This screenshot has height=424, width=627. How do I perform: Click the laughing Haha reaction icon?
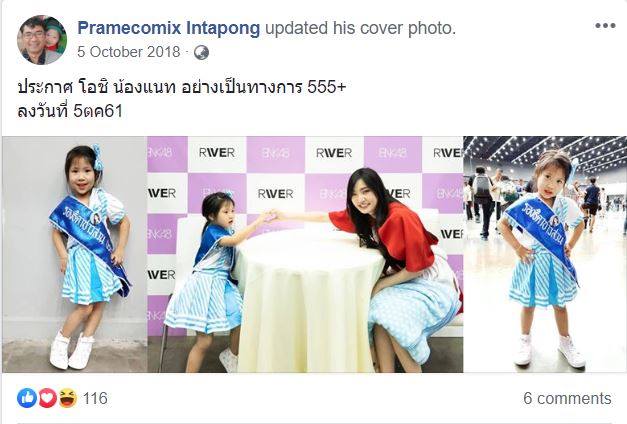coord(68,398)
